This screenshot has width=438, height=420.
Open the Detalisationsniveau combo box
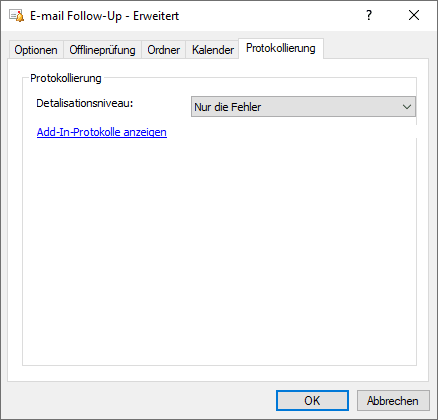pyautogui.click(x=303, y=107)
